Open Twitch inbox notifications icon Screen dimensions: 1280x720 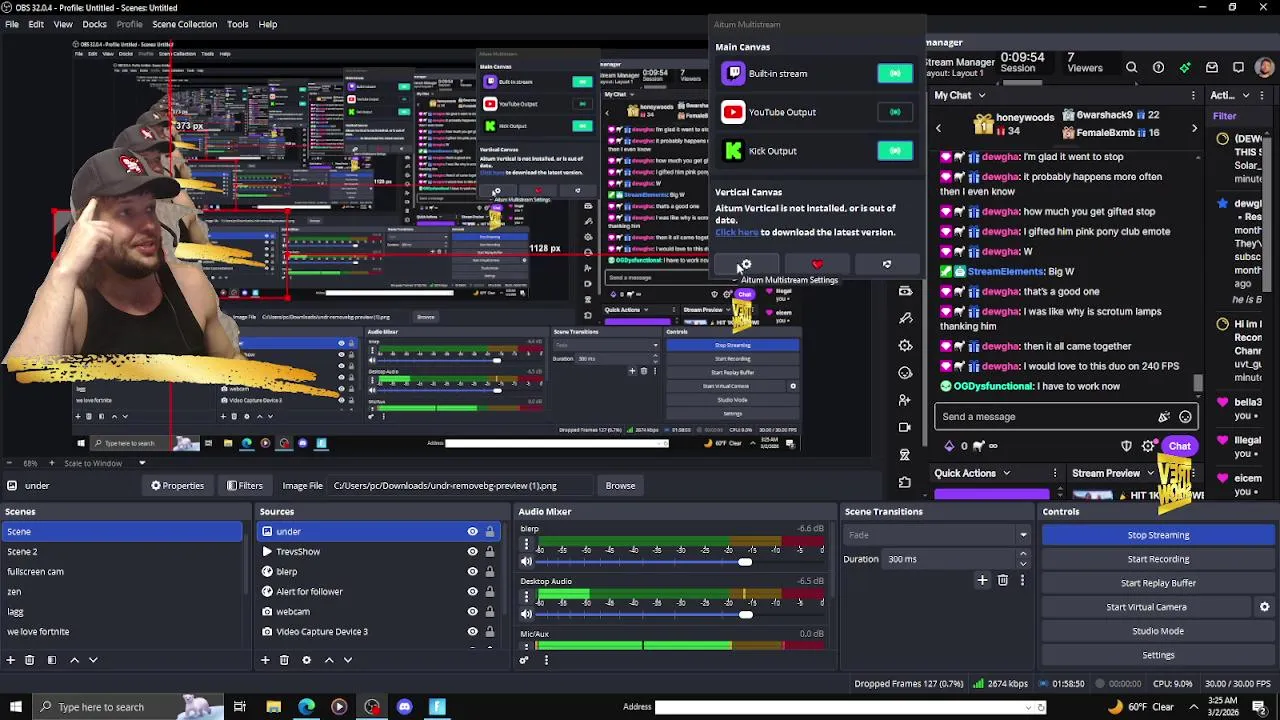1212,68
